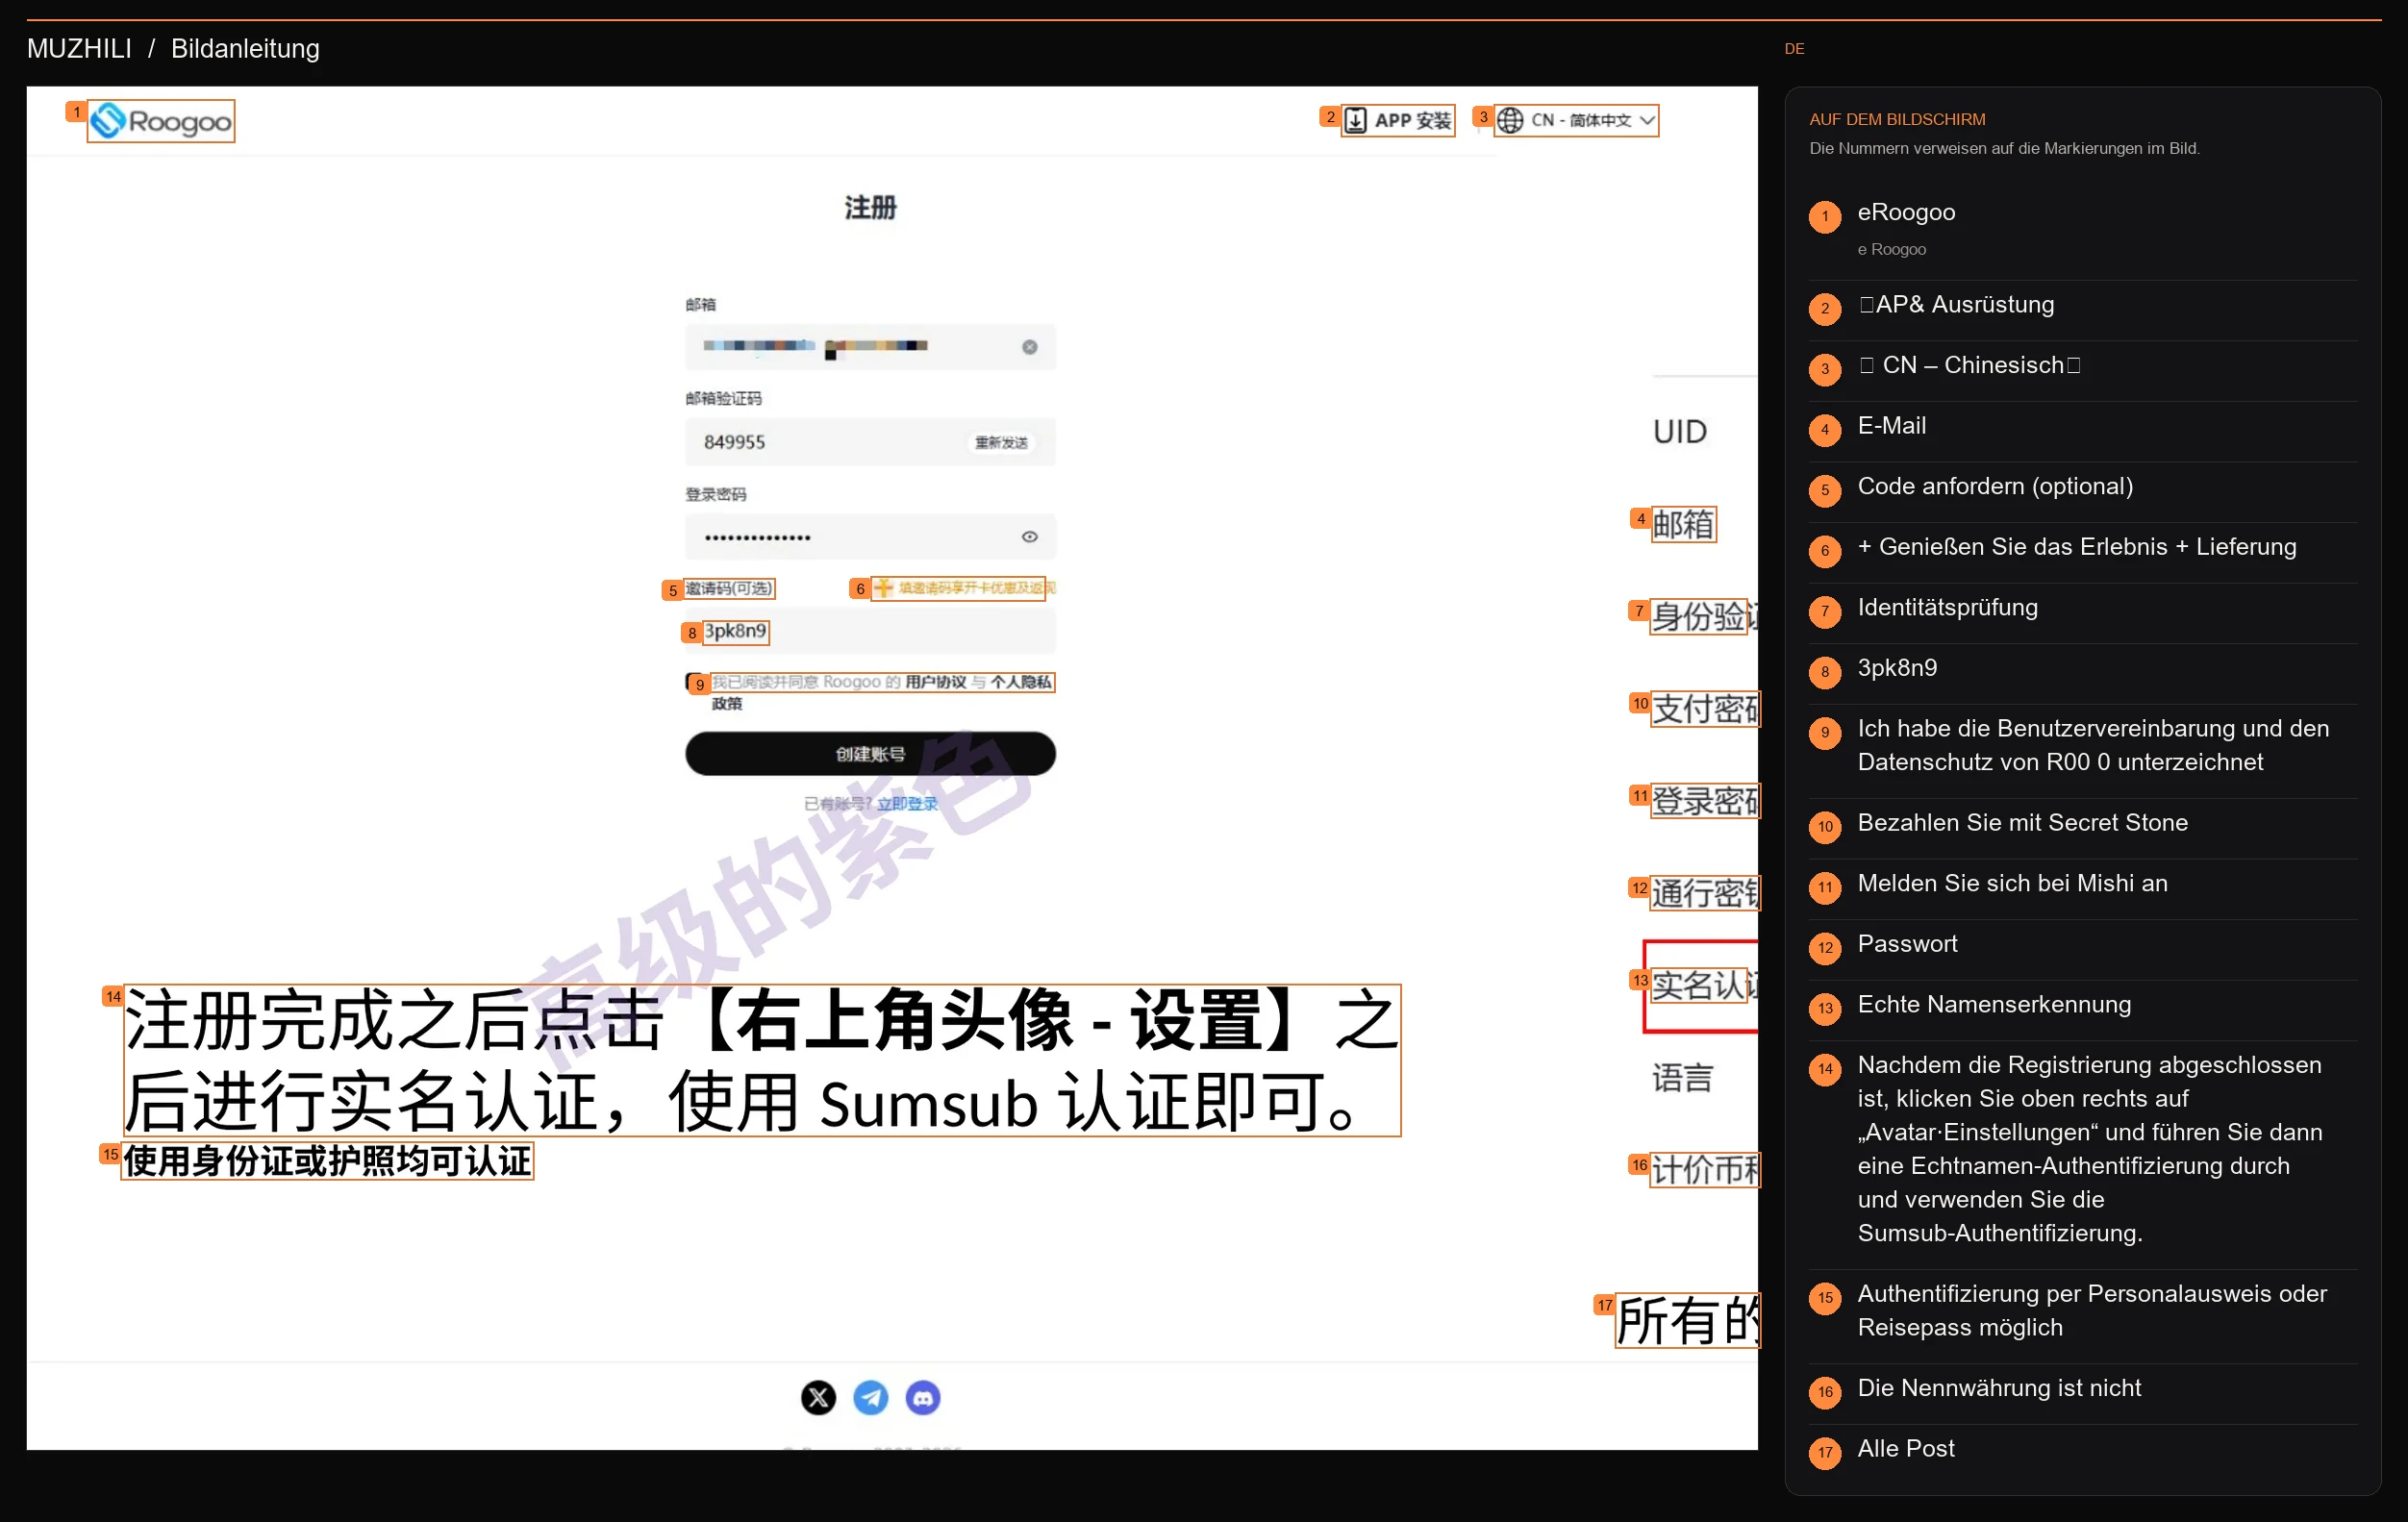Viewport: 2408px width, 1522px height.
Task: Select the 支付密码 settings menu item
Action: coord(1704,709)
